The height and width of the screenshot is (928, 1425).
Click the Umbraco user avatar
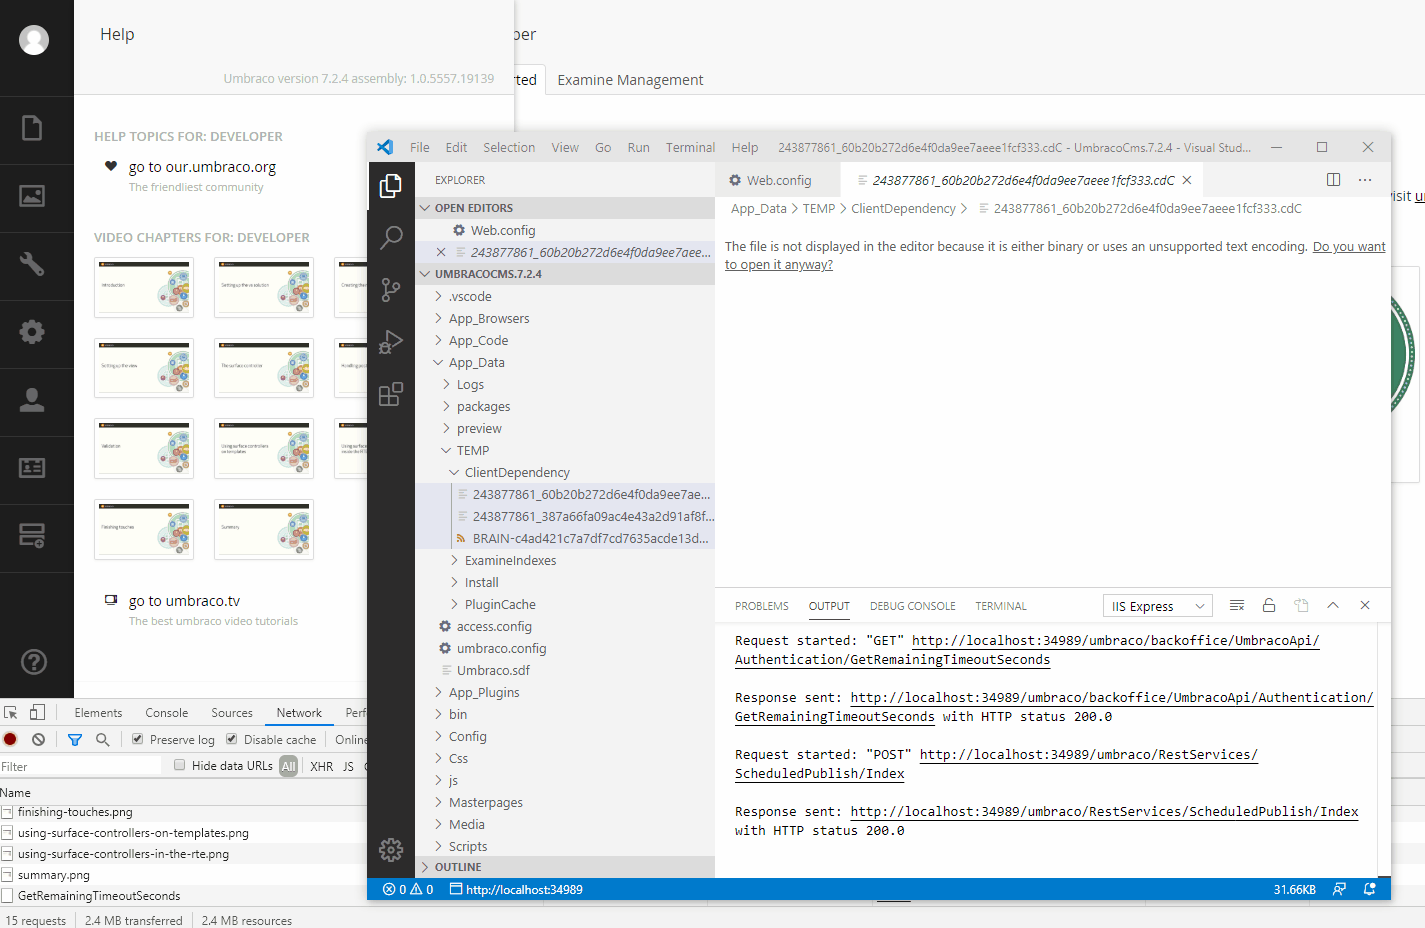pyautogui.click(x=34, y=40)
